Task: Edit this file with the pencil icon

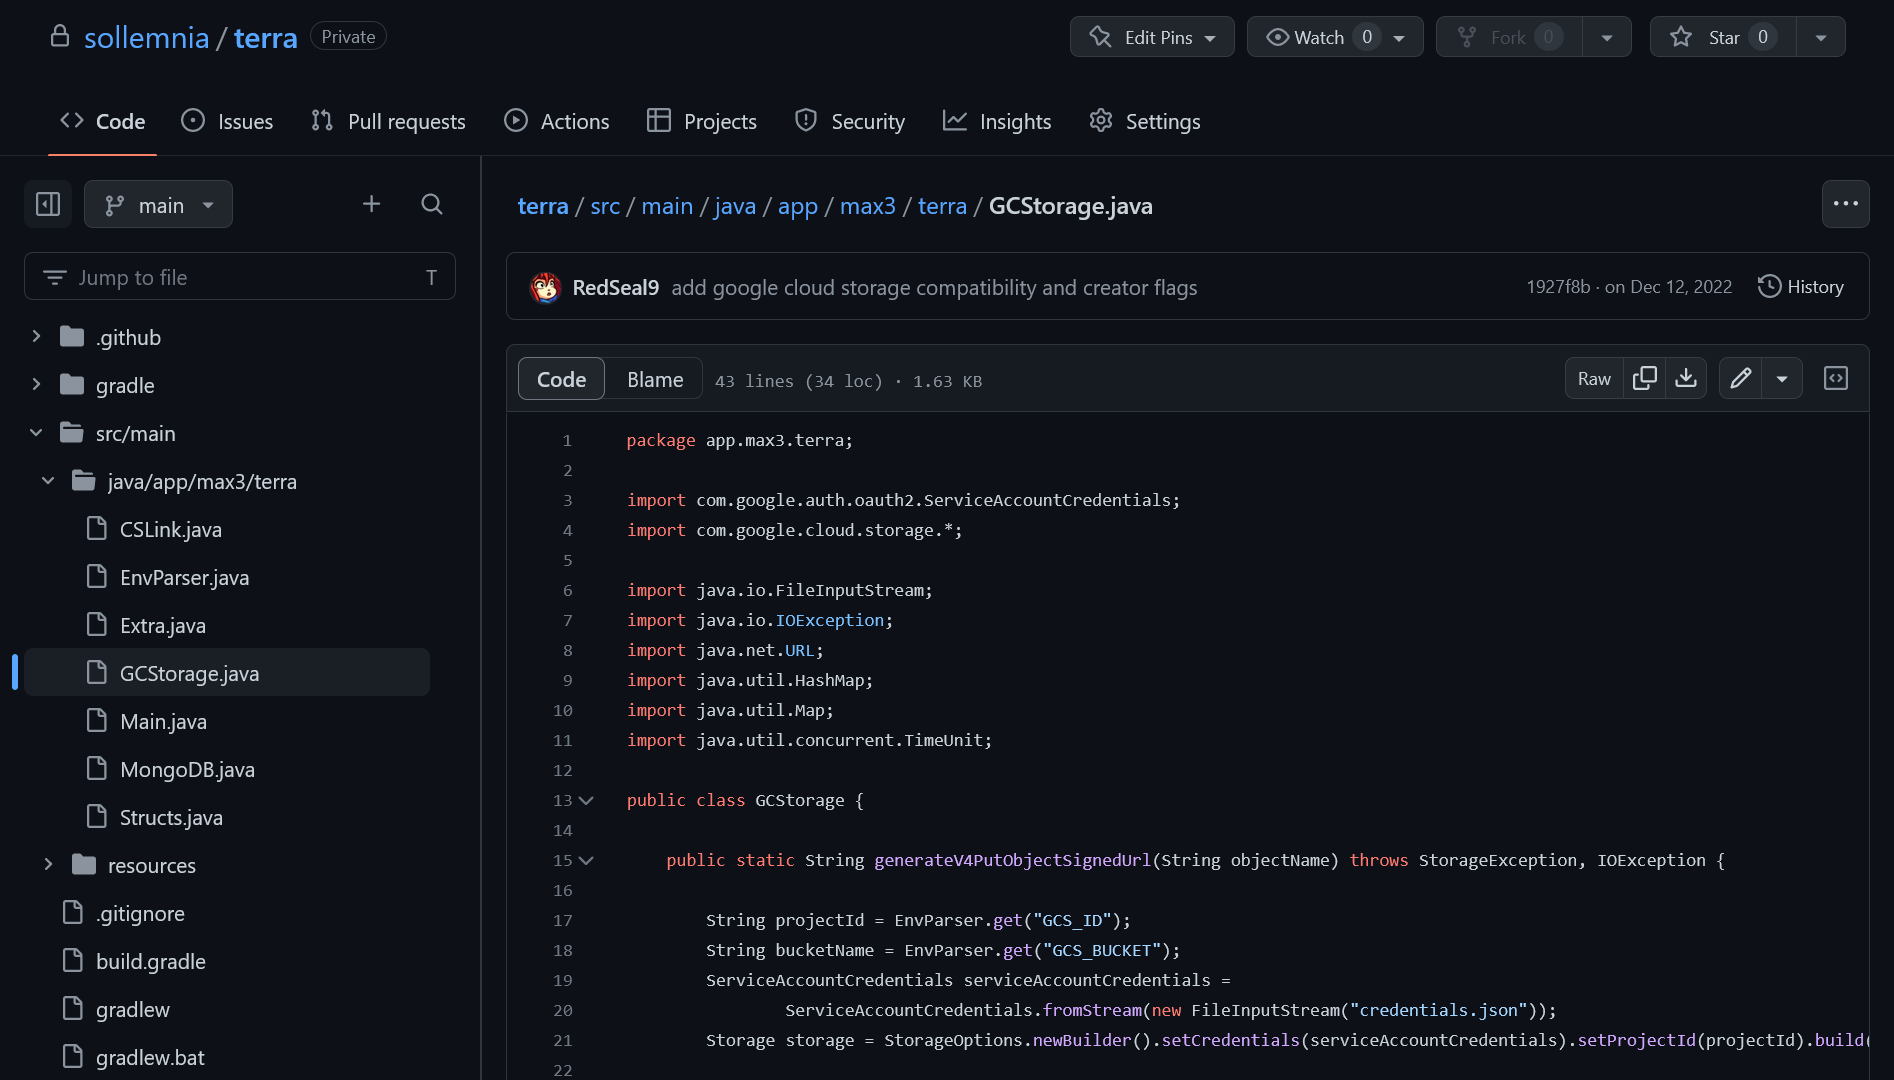Action: (1740, 378)
